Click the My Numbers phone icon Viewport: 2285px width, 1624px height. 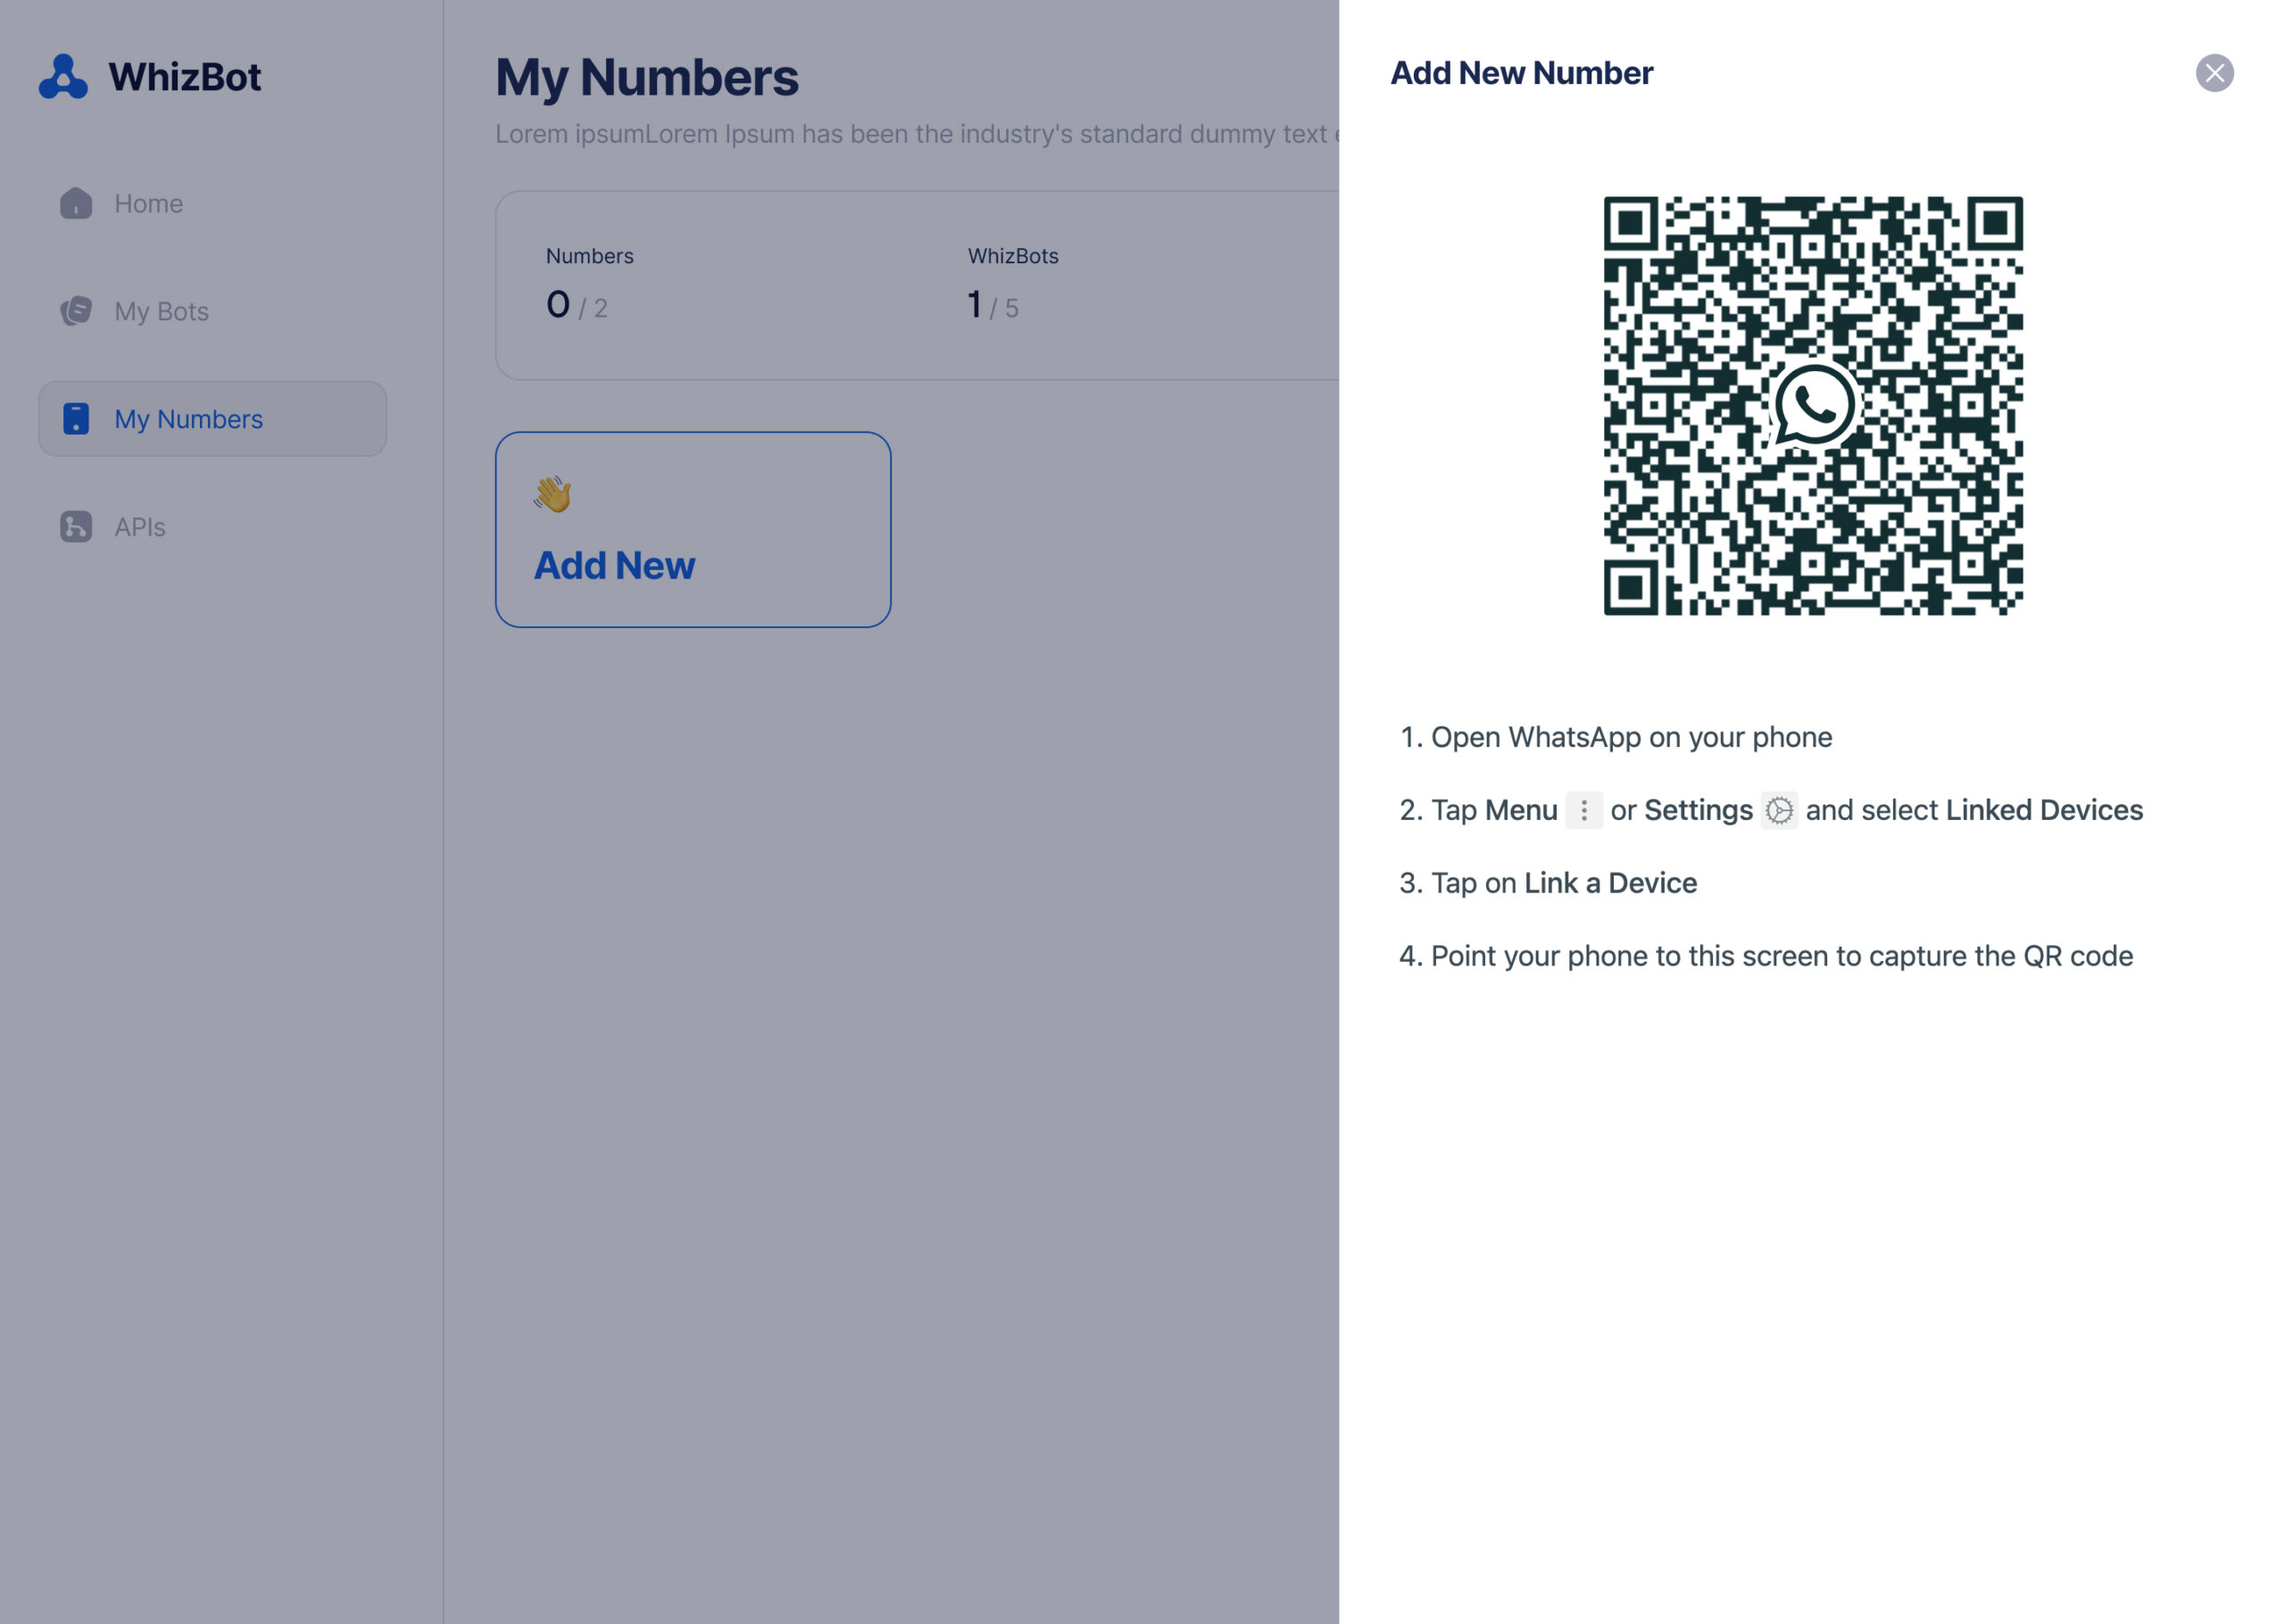(76, 419)
